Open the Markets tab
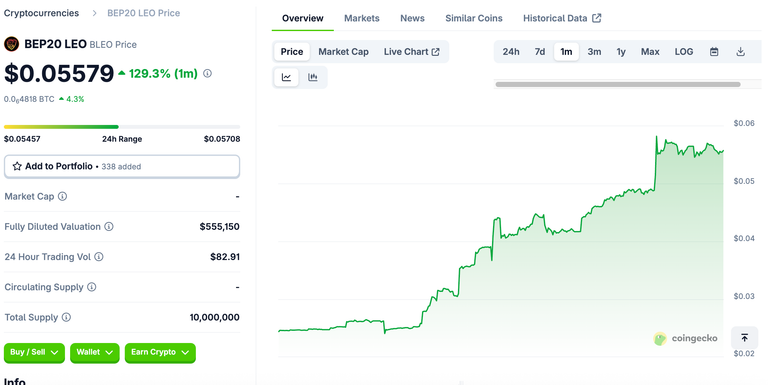 click(361, 18)
